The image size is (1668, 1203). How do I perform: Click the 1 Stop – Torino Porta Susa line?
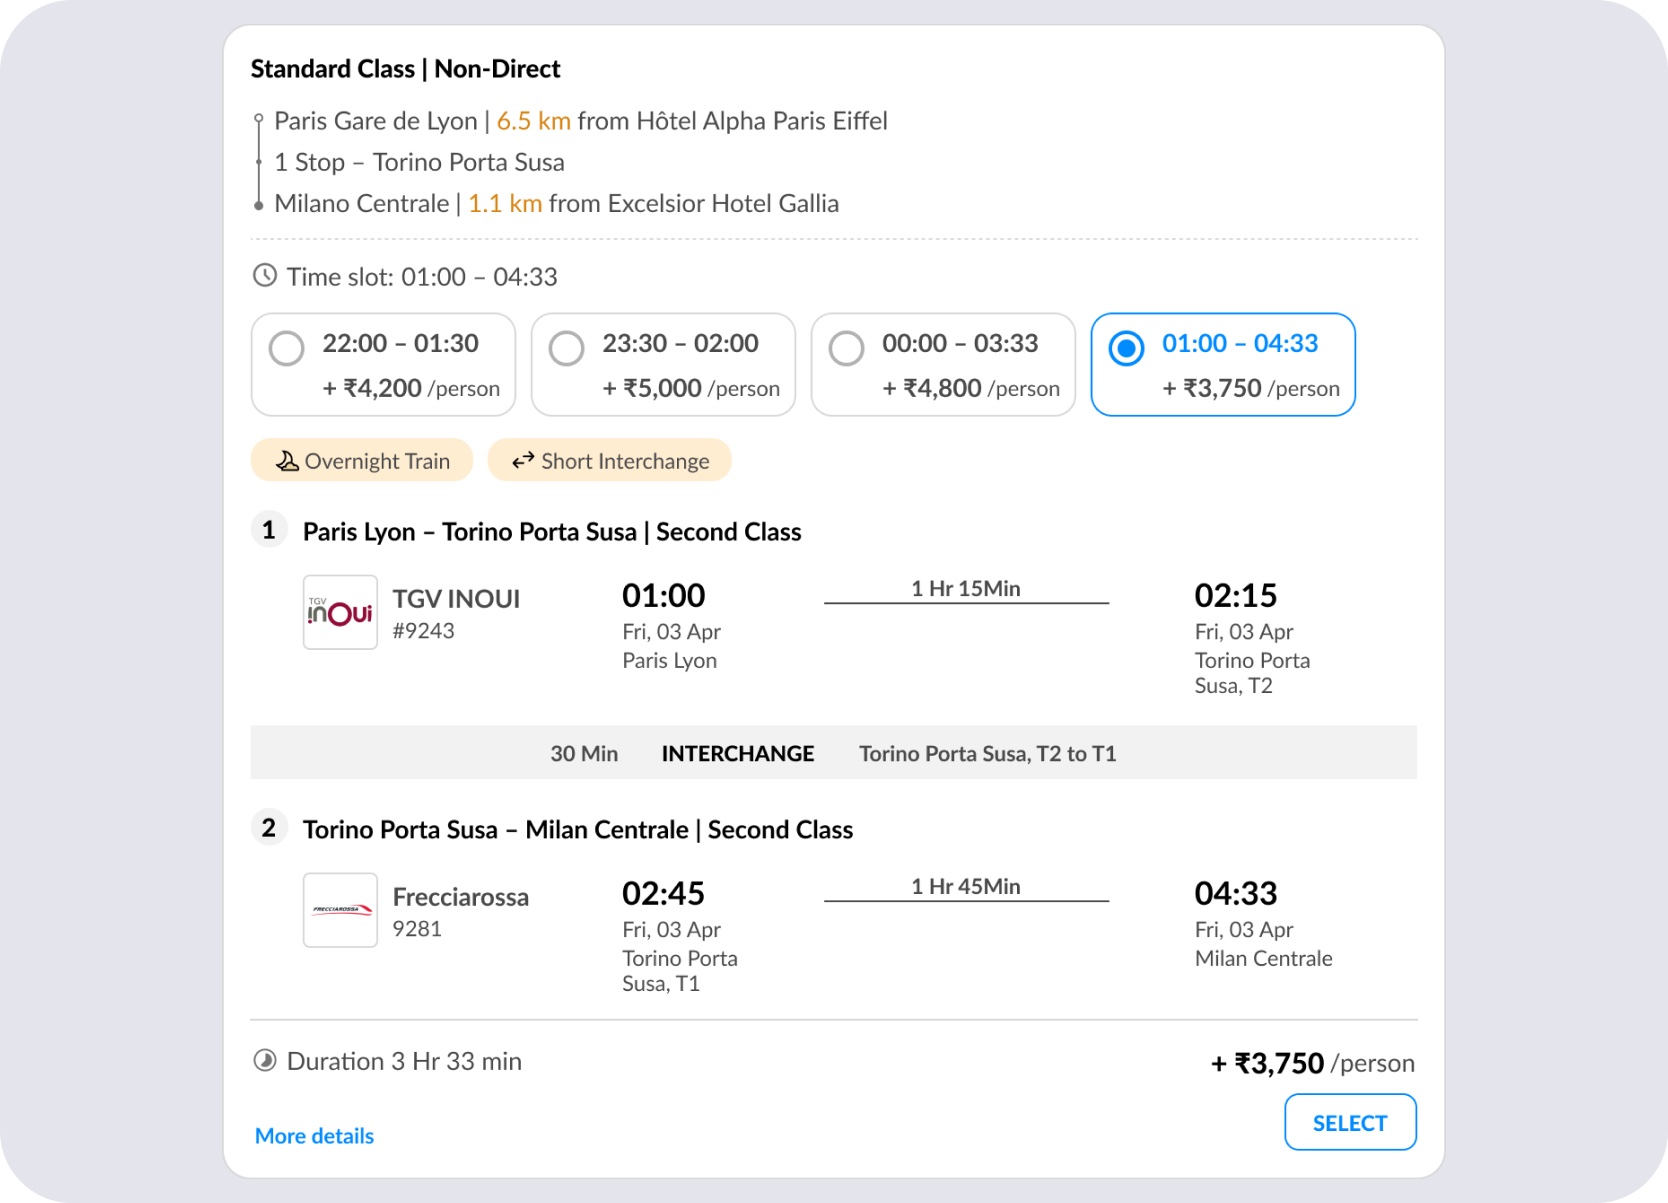tap(419, 162)
